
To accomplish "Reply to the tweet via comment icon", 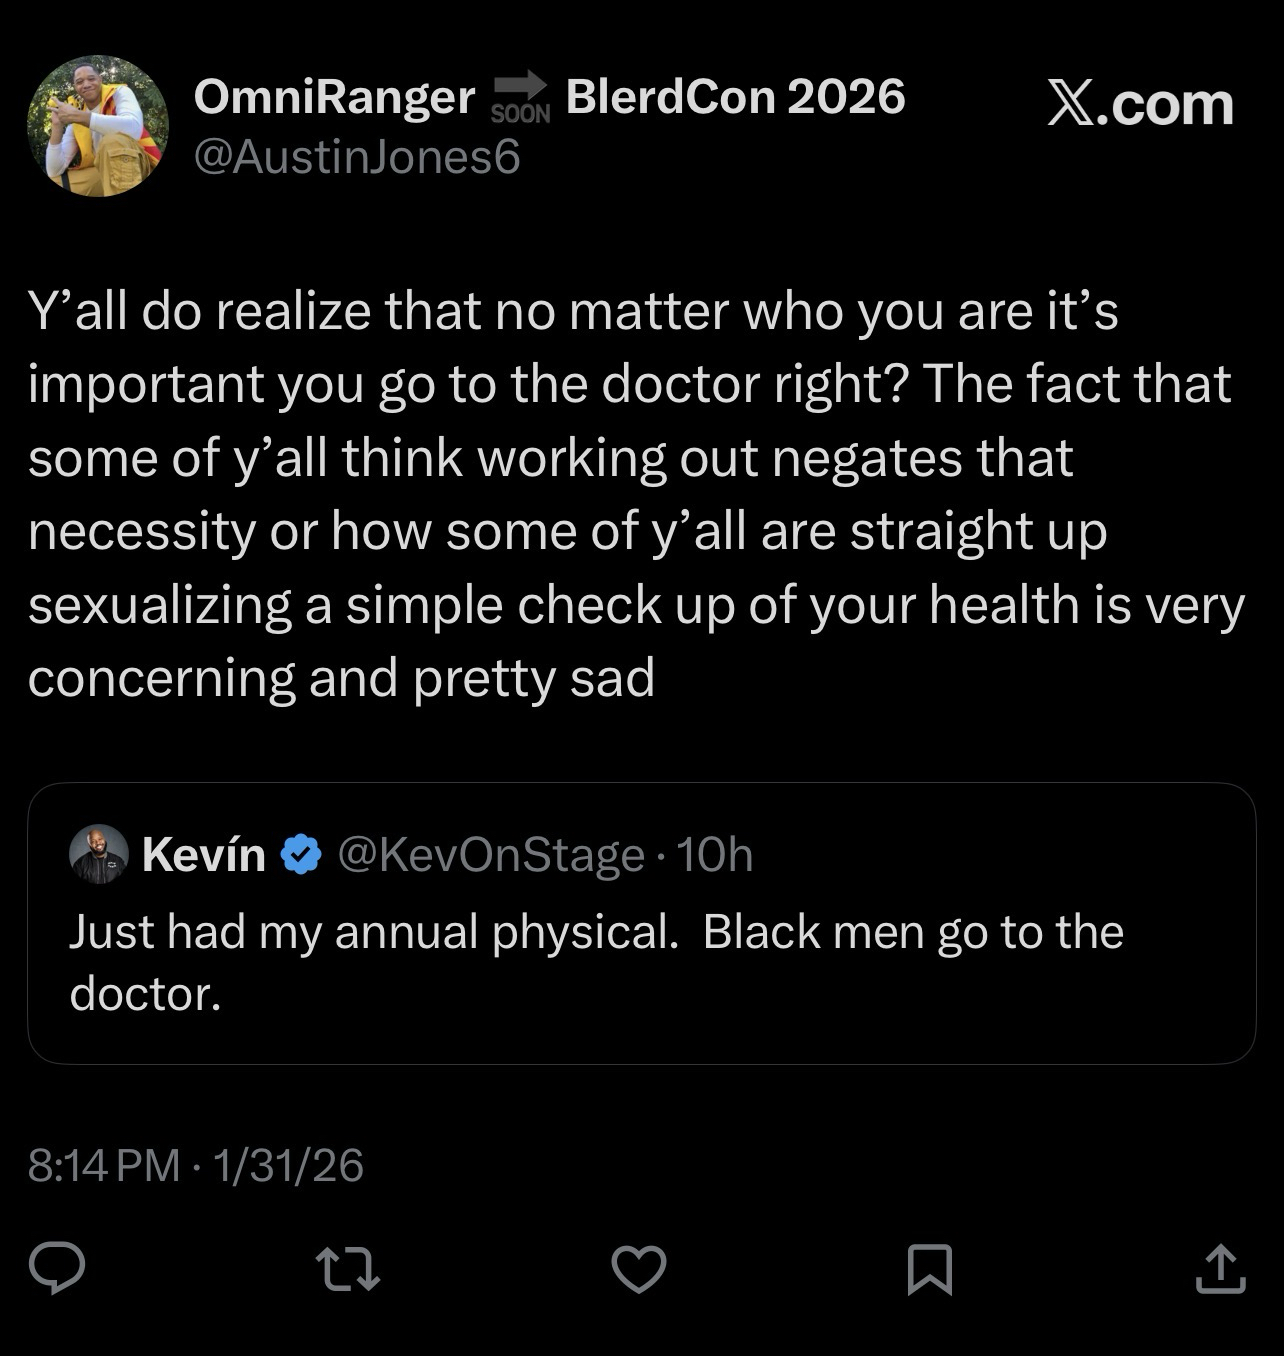I will point(56,1268).
